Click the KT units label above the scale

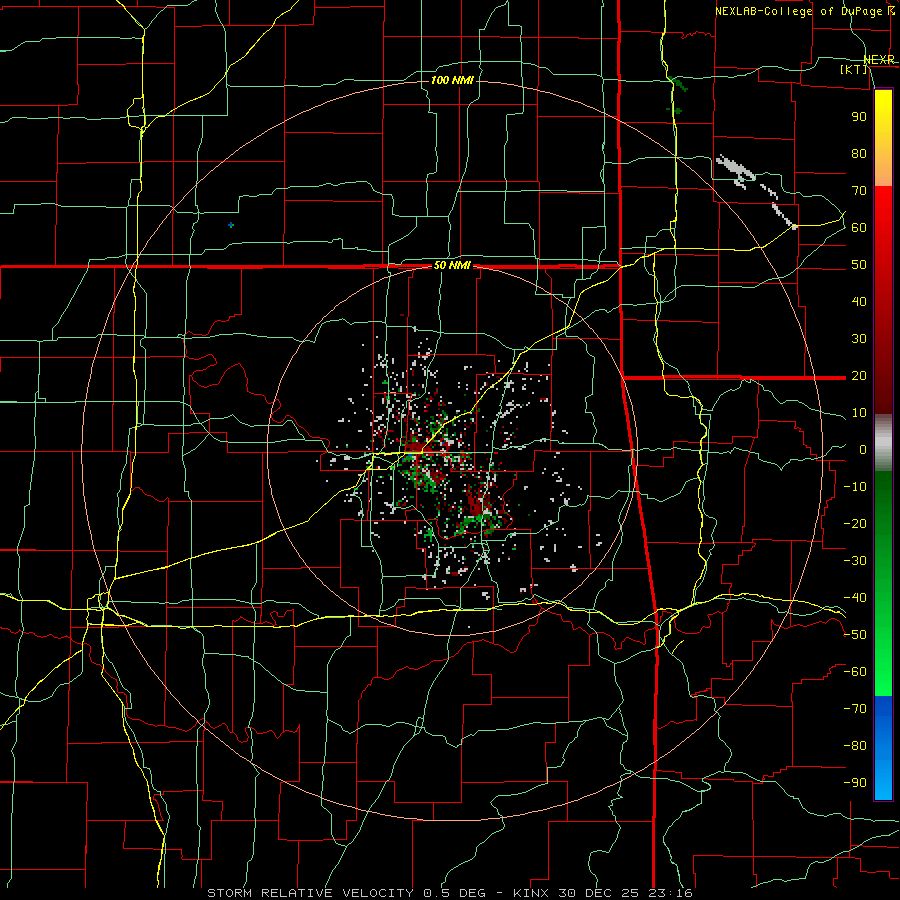point(854,69)
